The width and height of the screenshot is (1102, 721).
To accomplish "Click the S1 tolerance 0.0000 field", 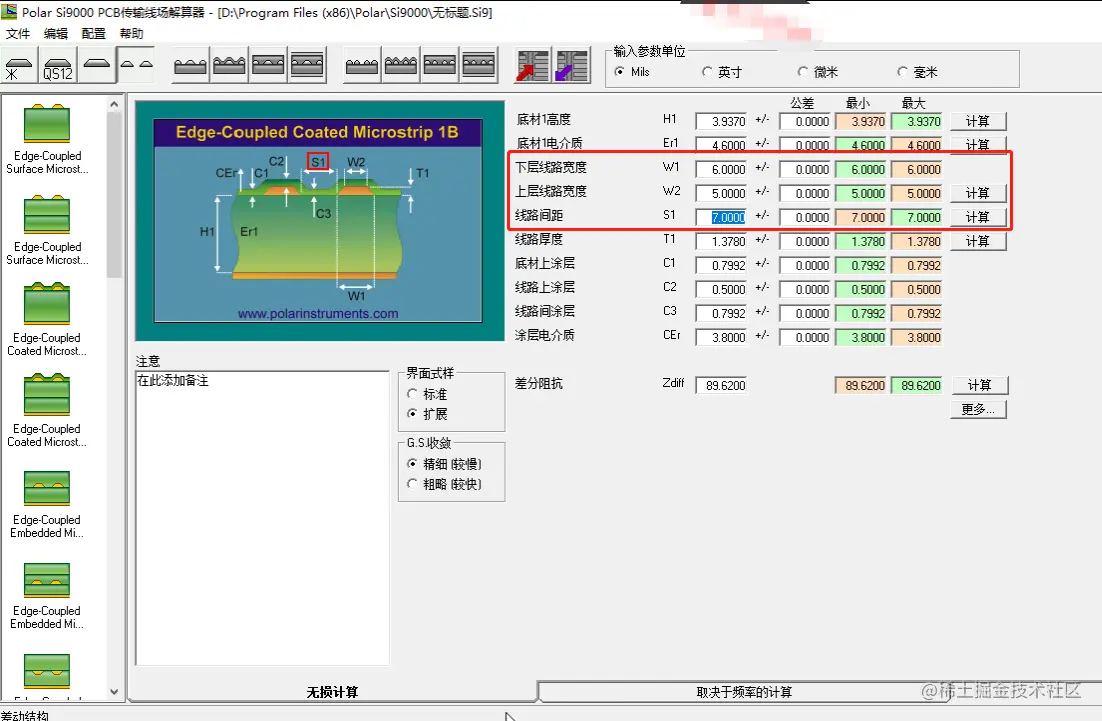I will coord(805,217).
